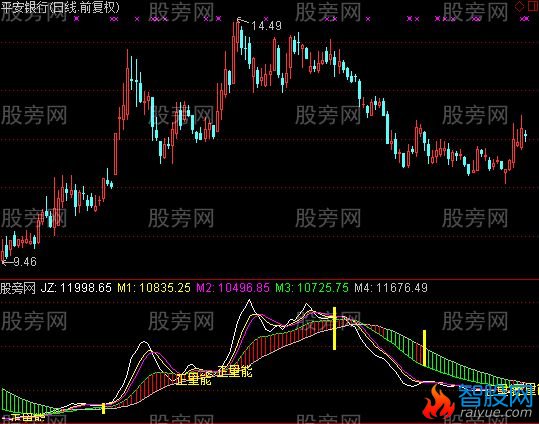Click the 14.49 high price label
This screenshot has height=424, width=539.
click(x=266, y=26)
